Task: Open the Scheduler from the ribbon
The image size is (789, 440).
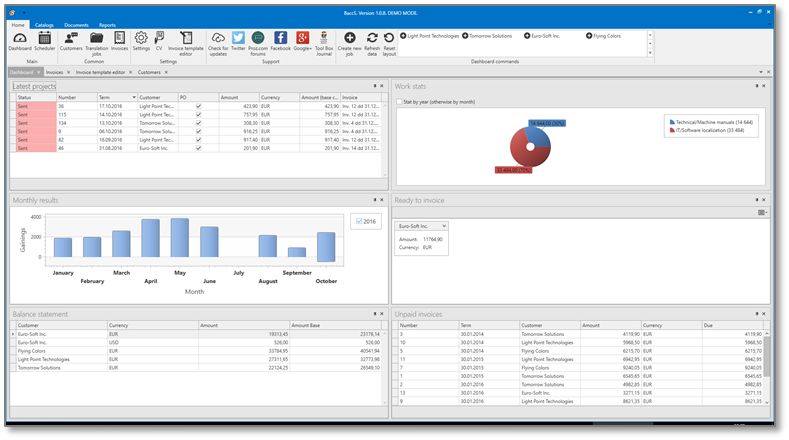Action: point(45,40)
